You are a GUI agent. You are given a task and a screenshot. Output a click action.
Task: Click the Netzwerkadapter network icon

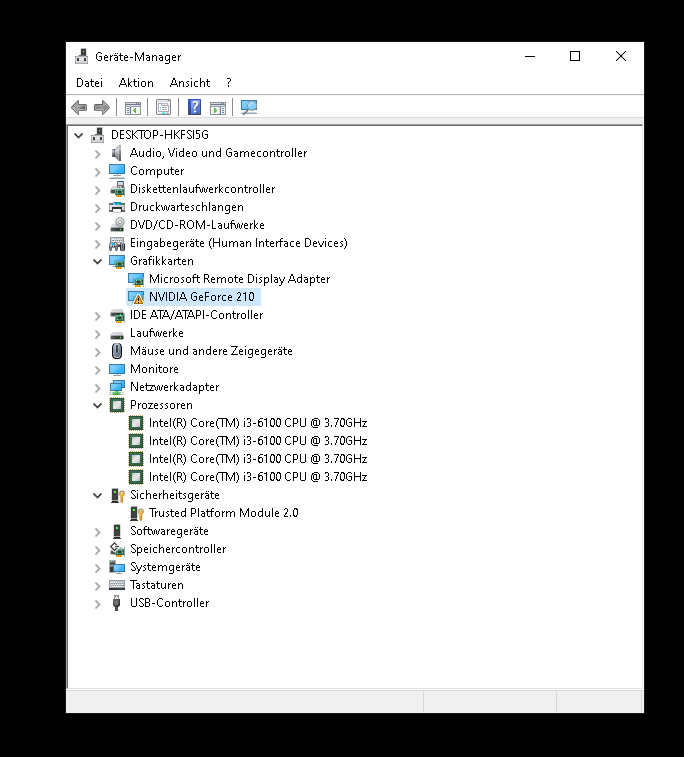click(x=117, y=387)
